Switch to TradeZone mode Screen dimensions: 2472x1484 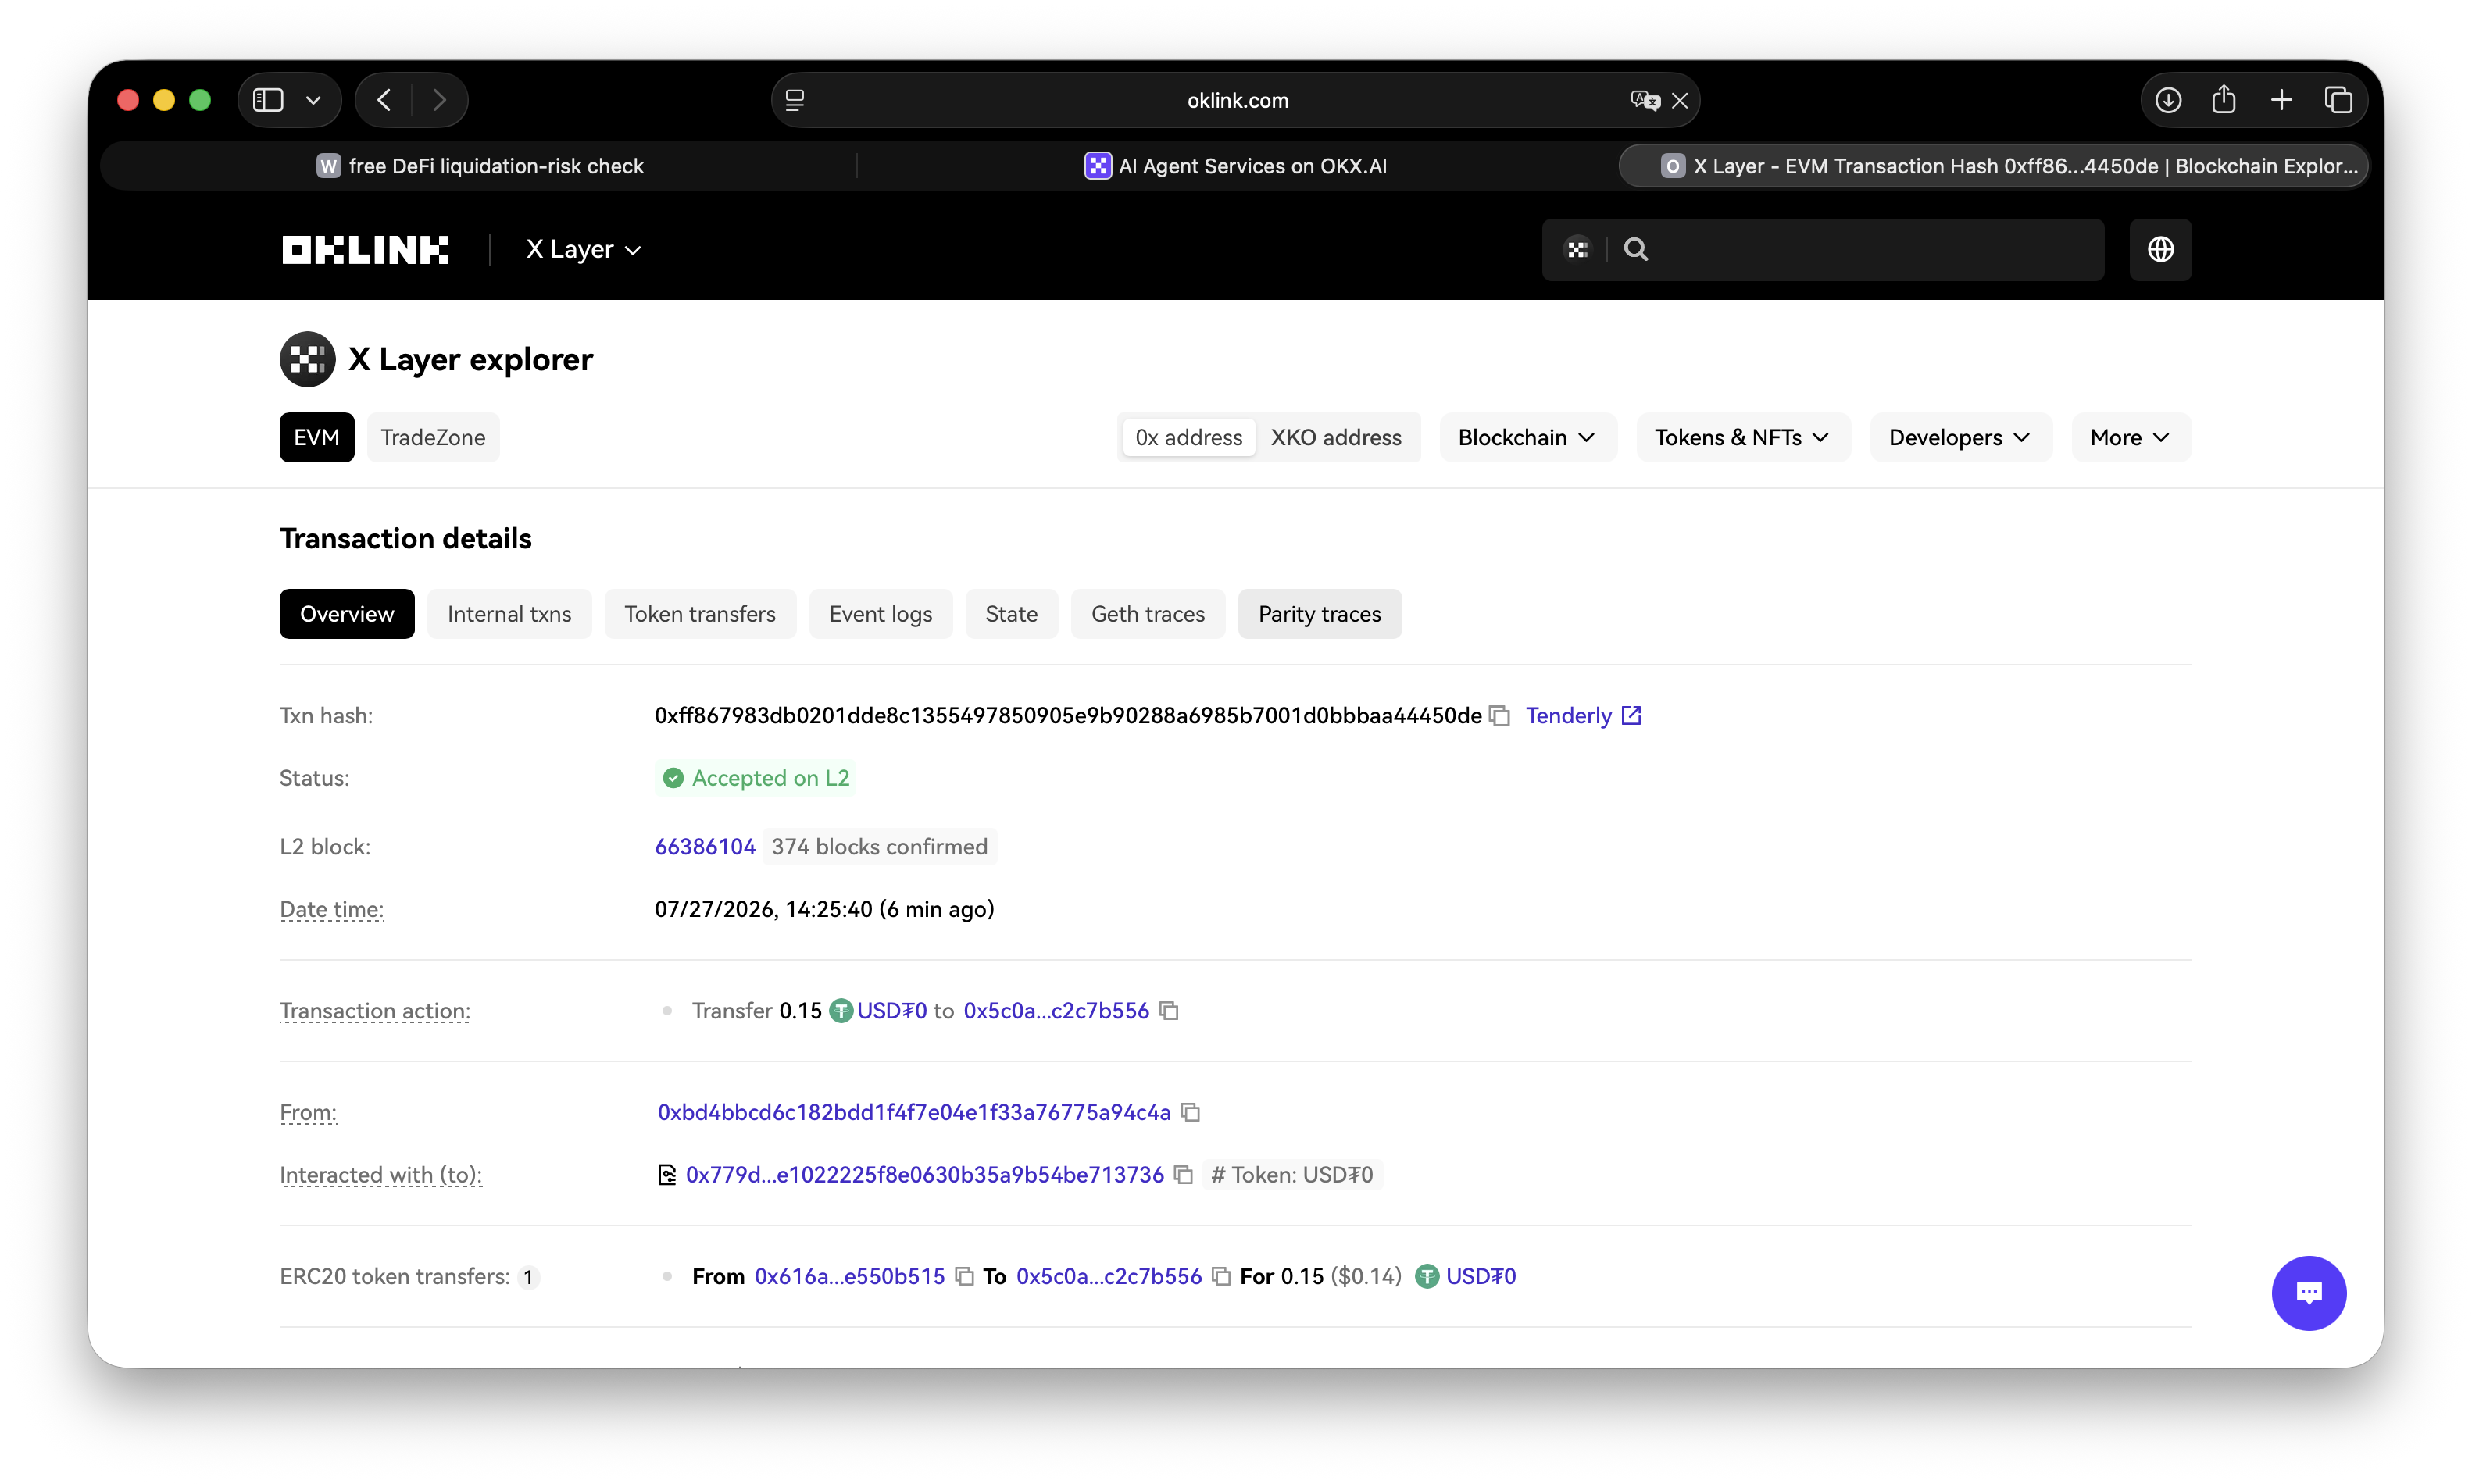[433, 437]
